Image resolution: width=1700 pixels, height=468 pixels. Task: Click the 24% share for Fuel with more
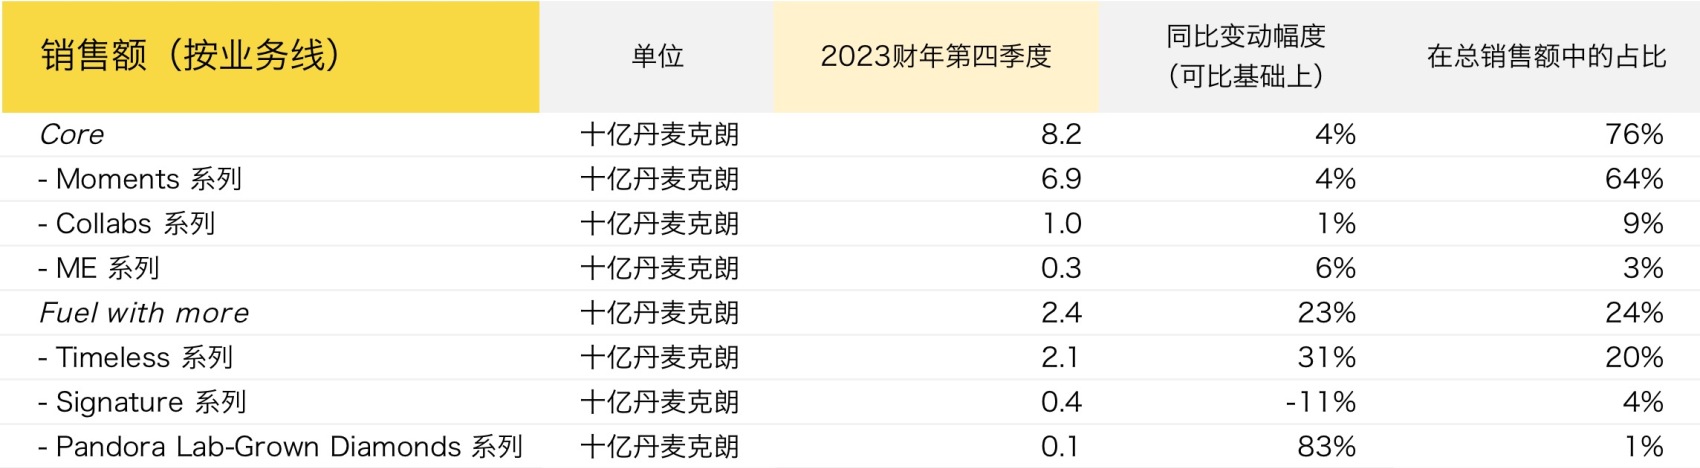(1634, 313)
